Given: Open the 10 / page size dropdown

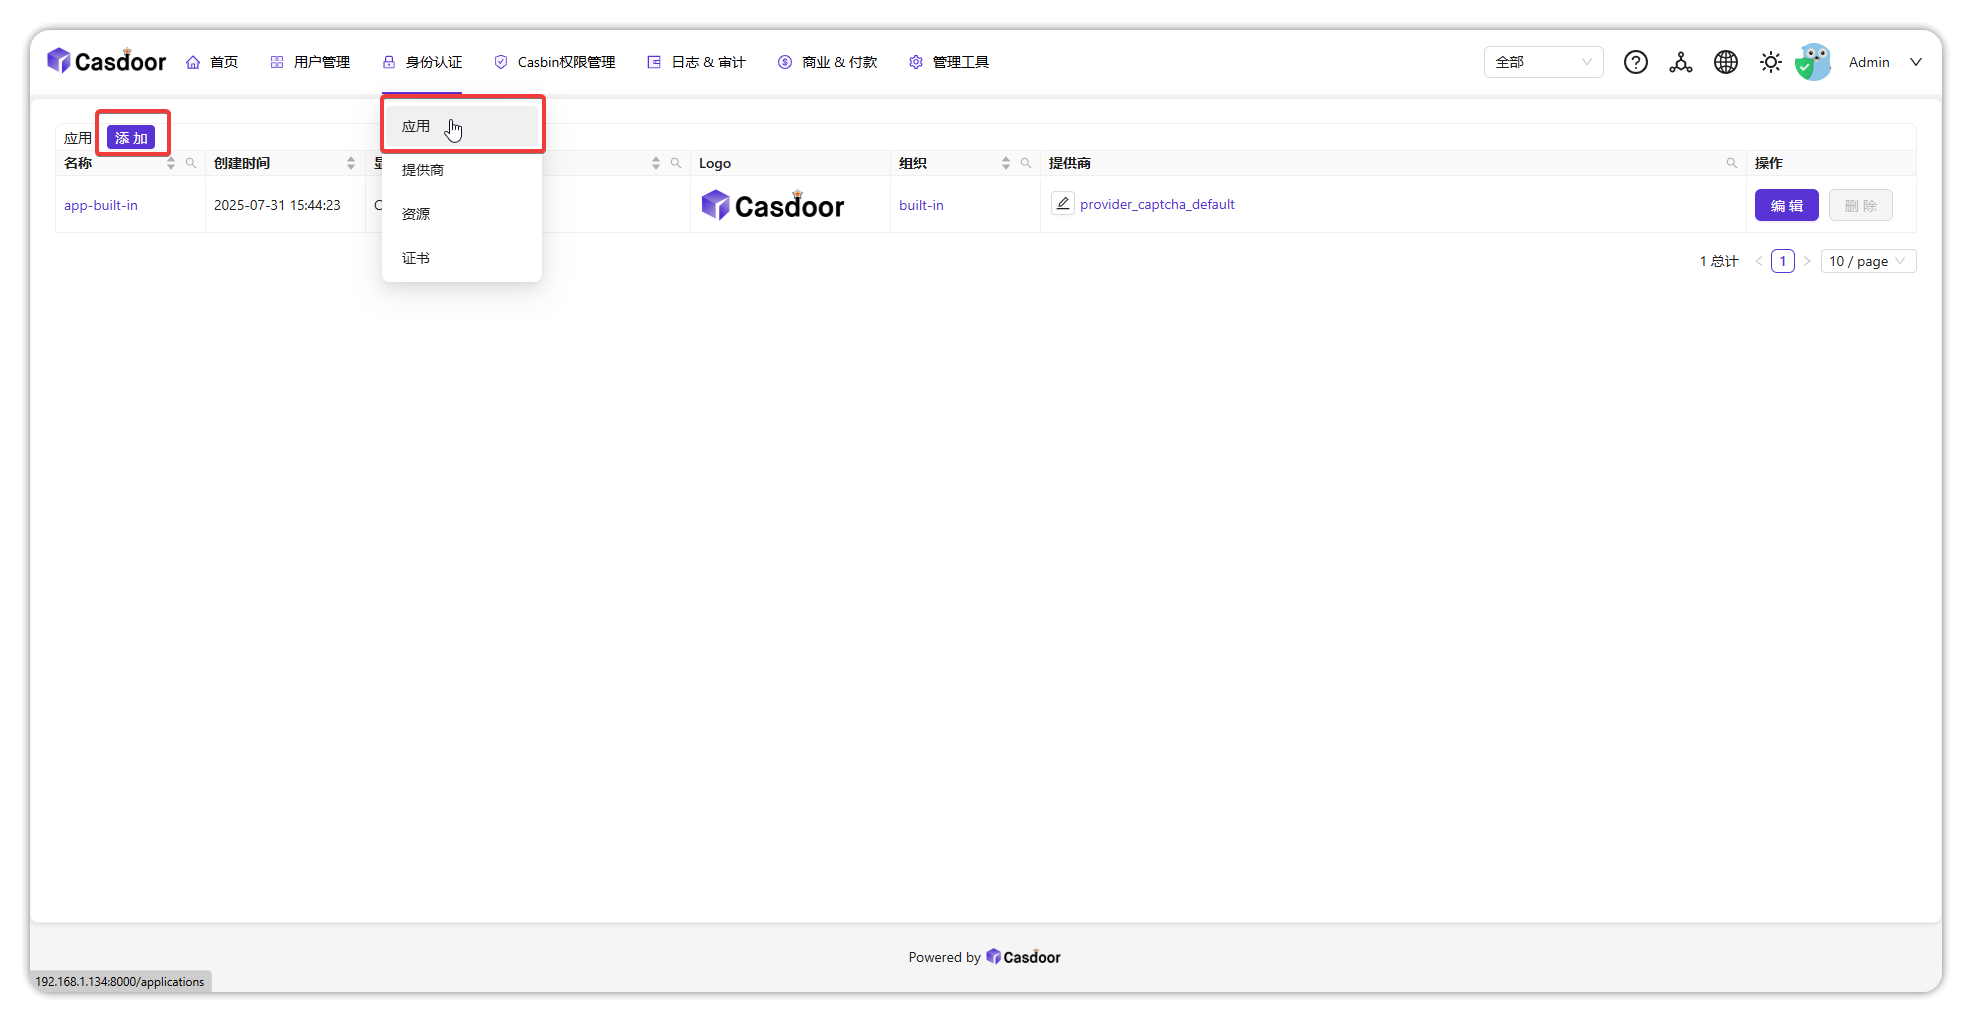Looking at the screenshot, I should click(x=1867, y=260).
